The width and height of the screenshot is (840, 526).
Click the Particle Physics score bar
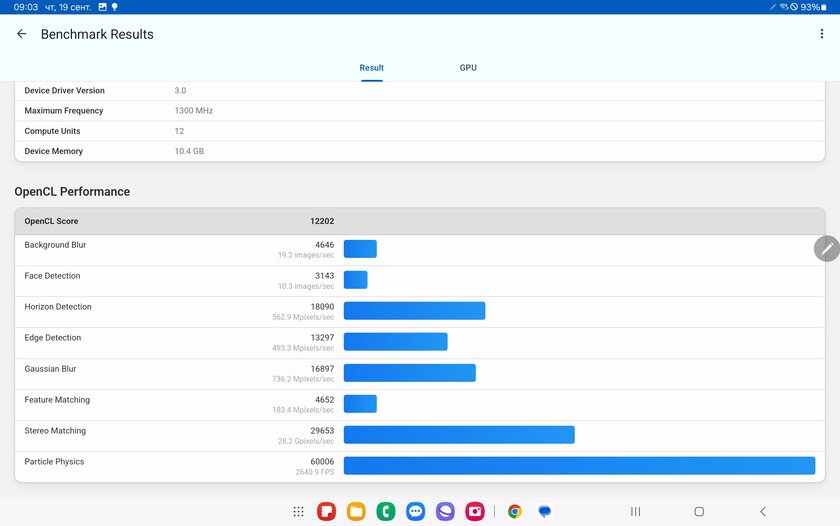(x=579, y=465)
